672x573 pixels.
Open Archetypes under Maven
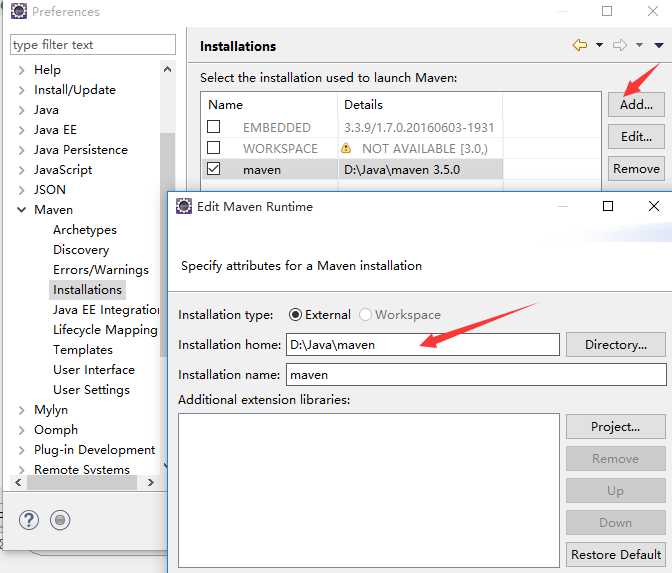85,230
